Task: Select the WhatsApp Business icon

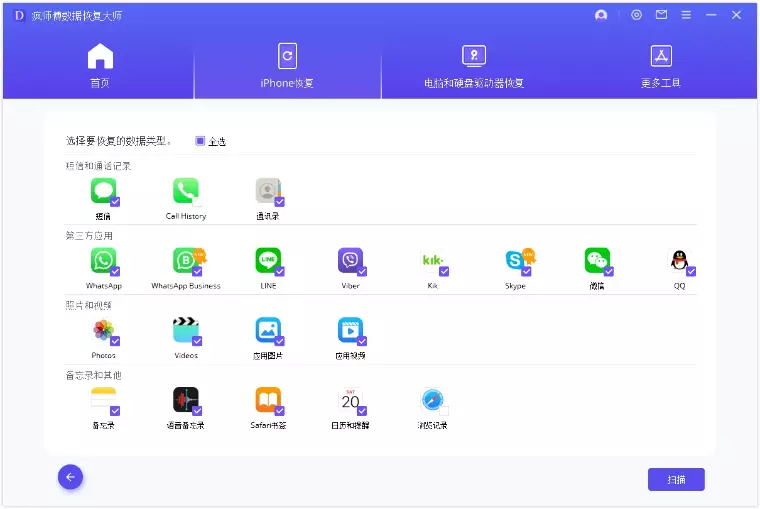Action: coord(186,260)
